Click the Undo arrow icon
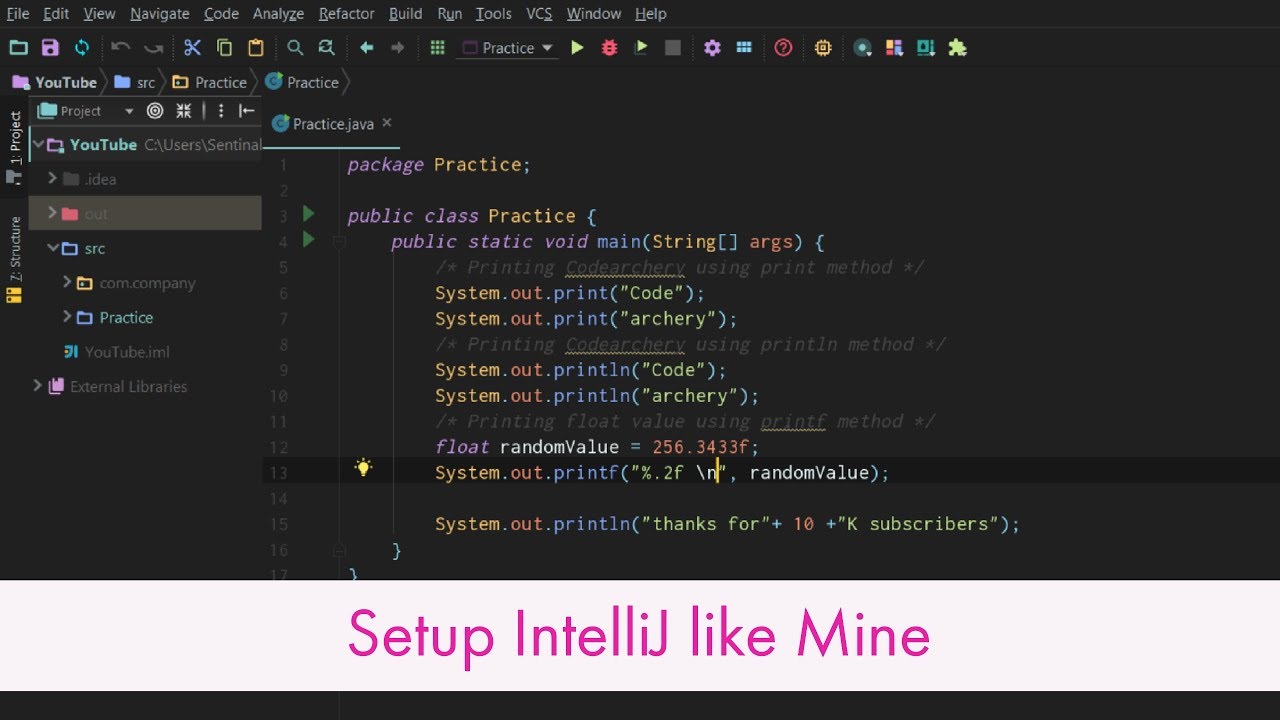 (121, 47)
